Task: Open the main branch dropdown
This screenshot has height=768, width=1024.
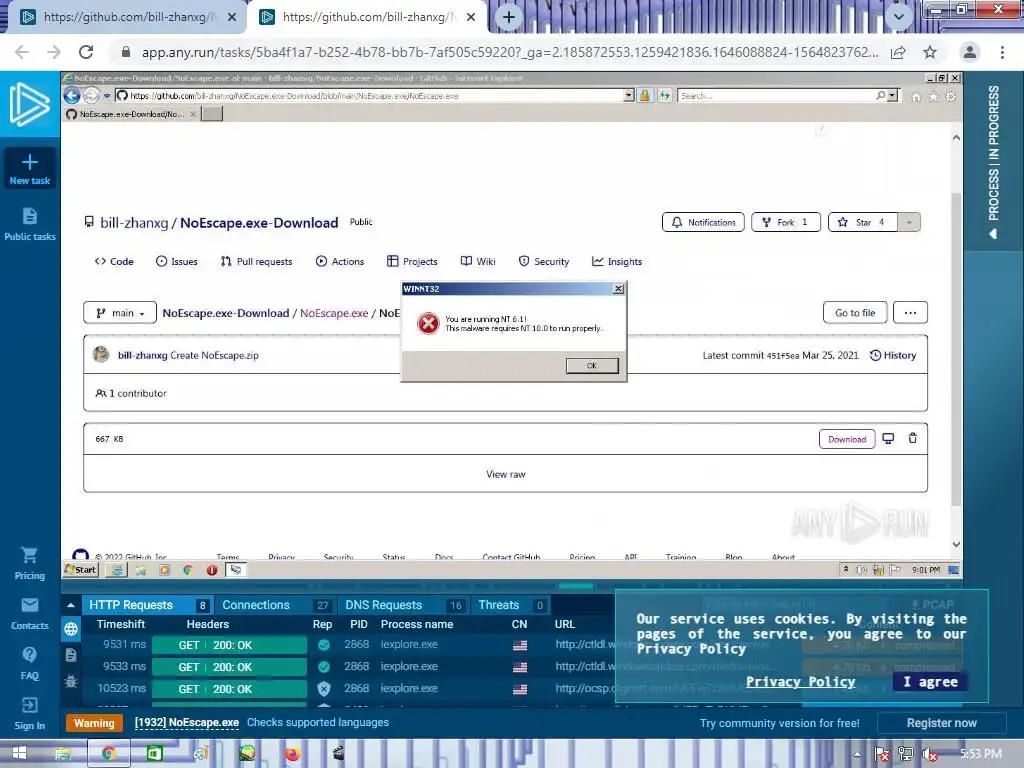Action: point(120,313)
